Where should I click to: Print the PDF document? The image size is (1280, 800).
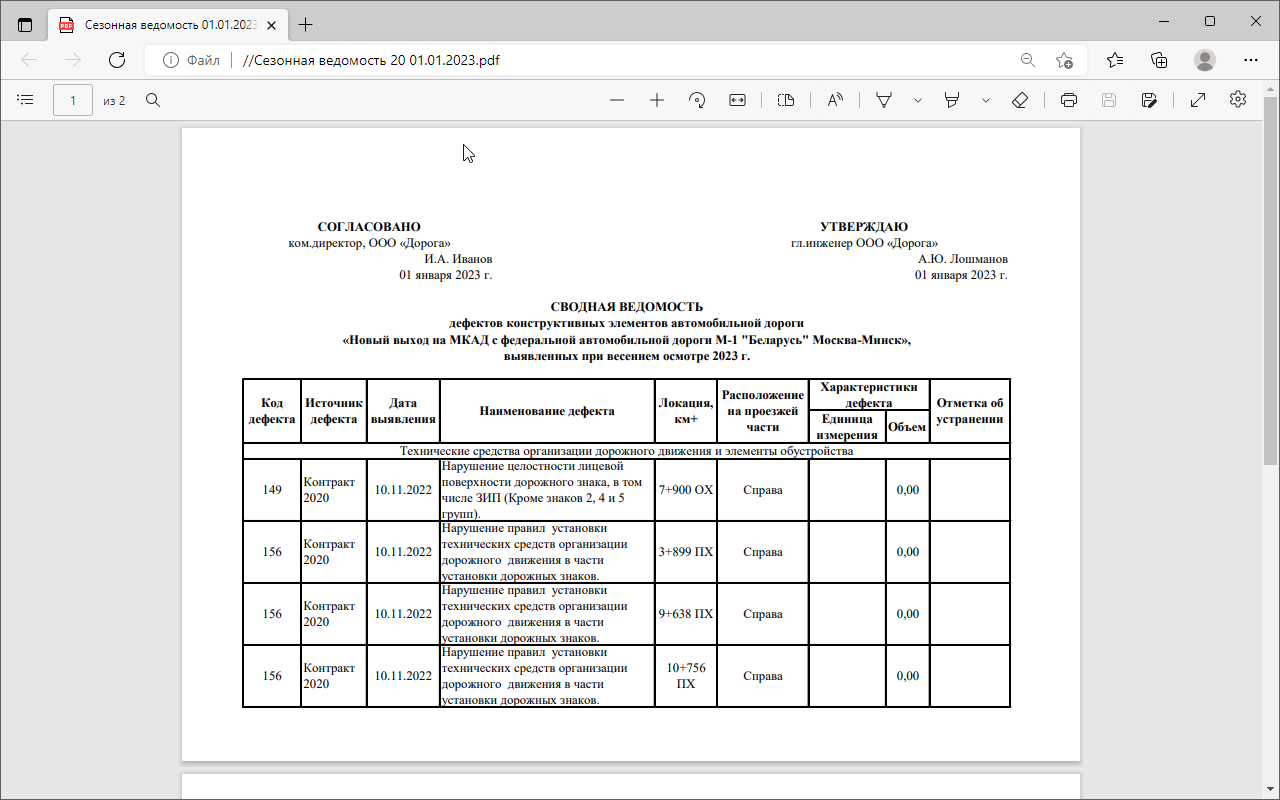pos(1069,100)
